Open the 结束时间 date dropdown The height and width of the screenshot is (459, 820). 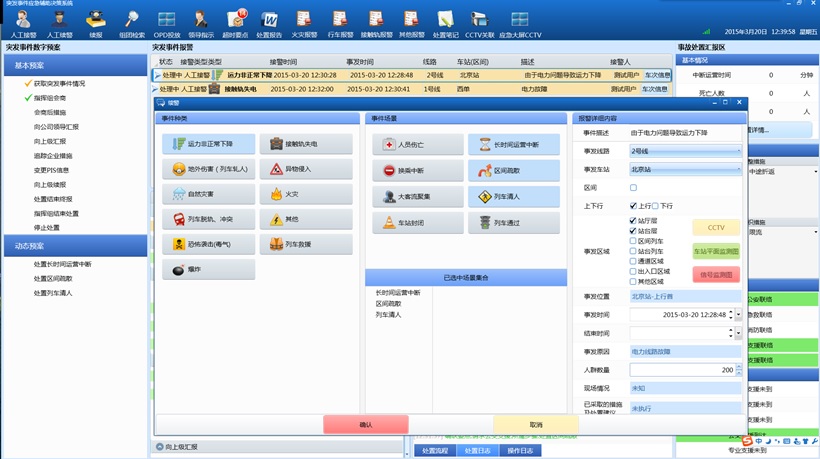[x=738, y=333]
